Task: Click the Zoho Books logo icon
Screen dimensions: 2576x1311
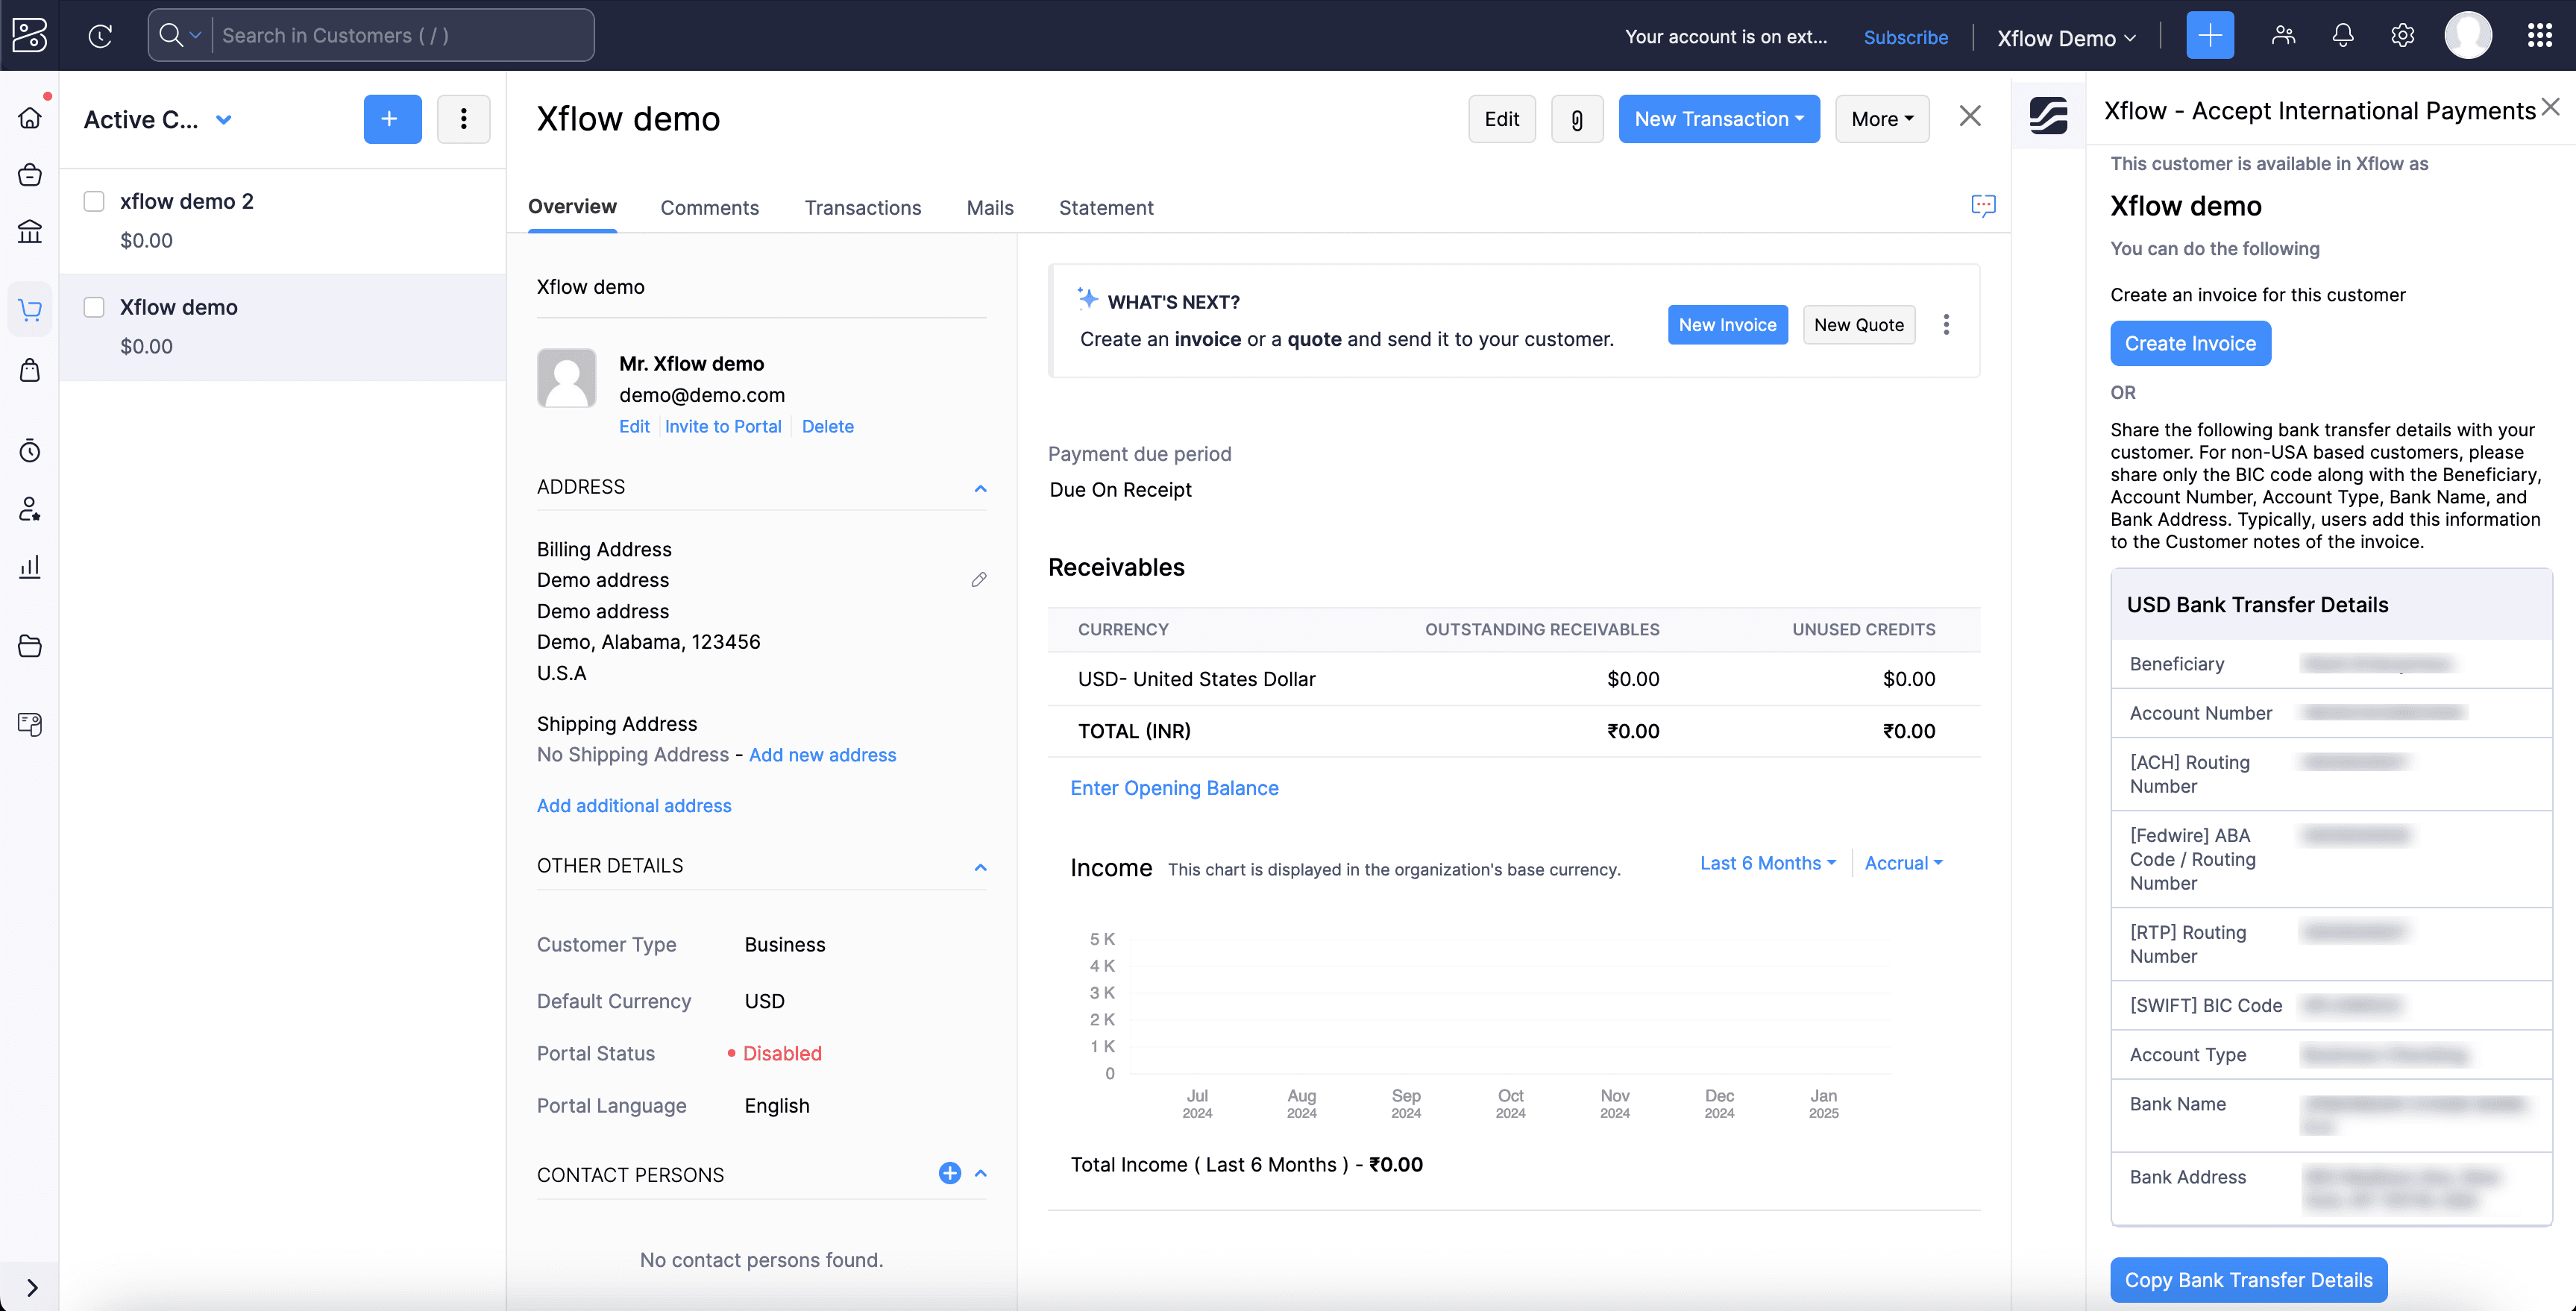Action: point(29,35)
